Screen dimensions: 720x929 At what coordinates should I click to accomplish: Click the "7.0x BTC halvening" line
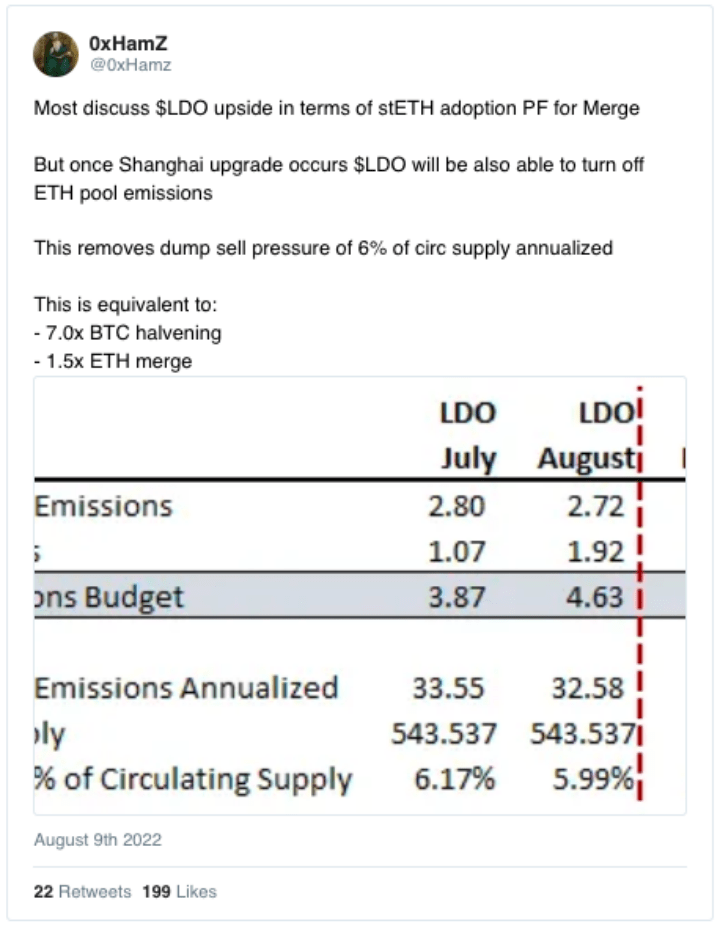[128, 332]
